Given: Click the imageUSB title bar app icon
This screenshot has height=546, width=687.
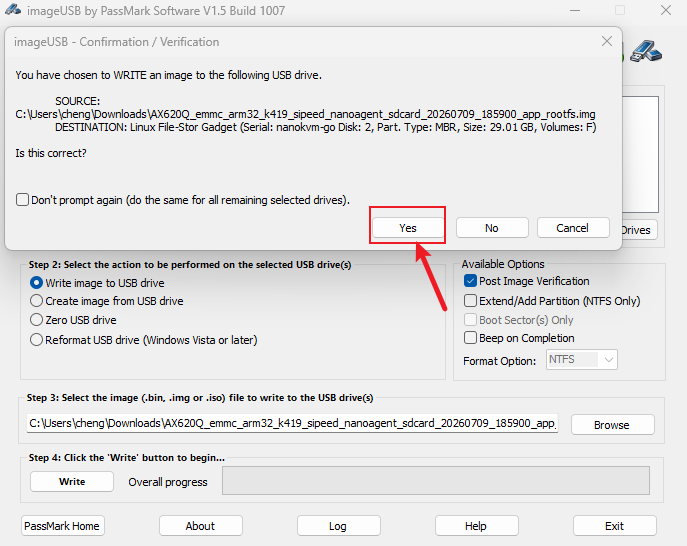Looking at the screenshot, I should tap(13, 10).
